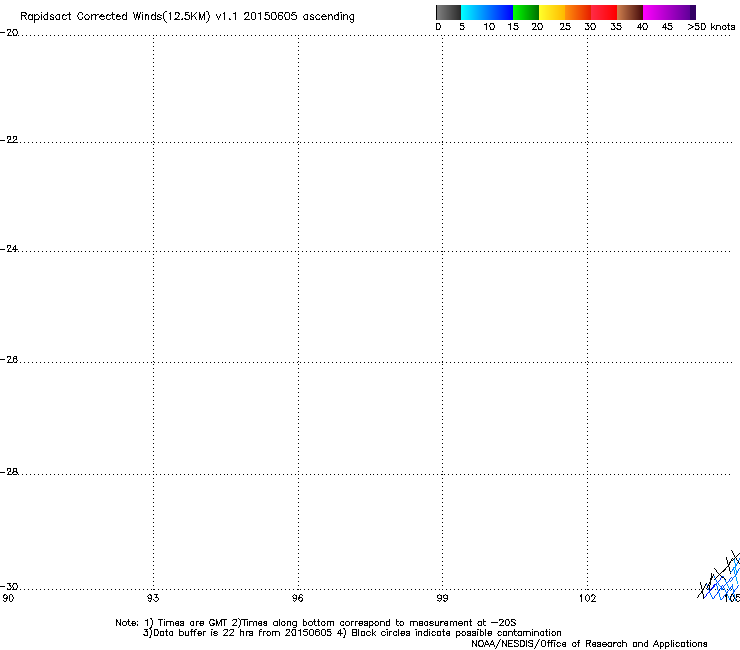Click the longitude label '99'
Screen dimensions: 740x650
click(442, 599)
